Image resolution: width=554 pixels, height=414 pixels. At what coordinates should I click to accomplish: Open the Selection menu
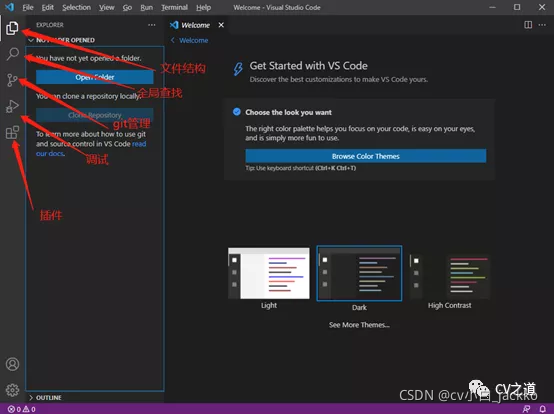[77, 7]
